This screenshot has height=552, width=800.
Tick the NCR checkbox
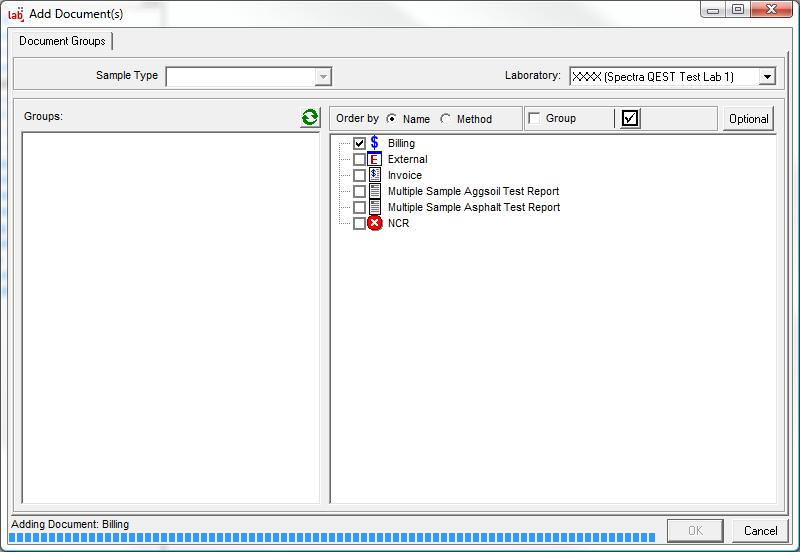pyautogui.click(x=359, y=223)
